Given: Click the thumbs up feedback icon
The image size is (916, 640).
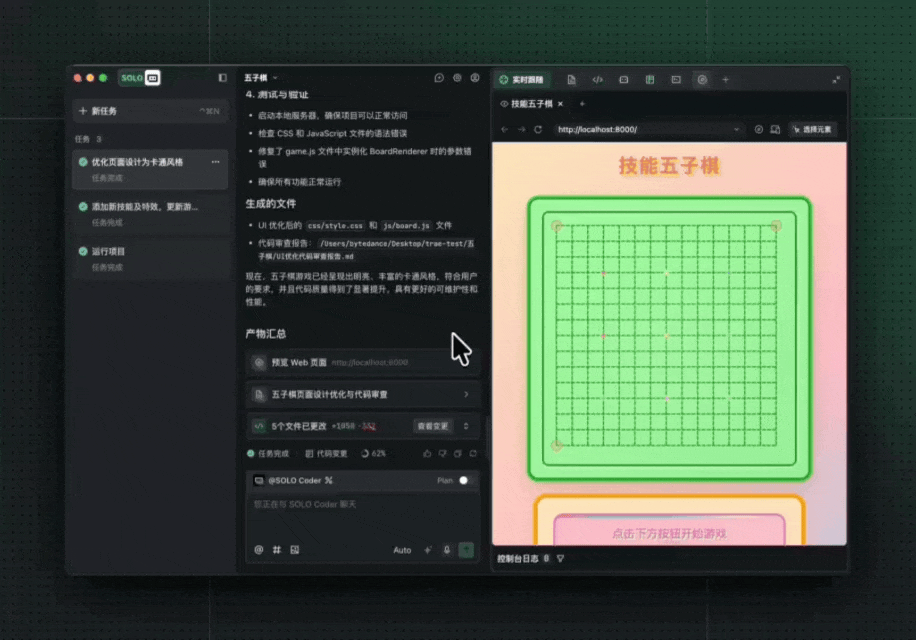Looking at the screenshot, I should point(427,453).
